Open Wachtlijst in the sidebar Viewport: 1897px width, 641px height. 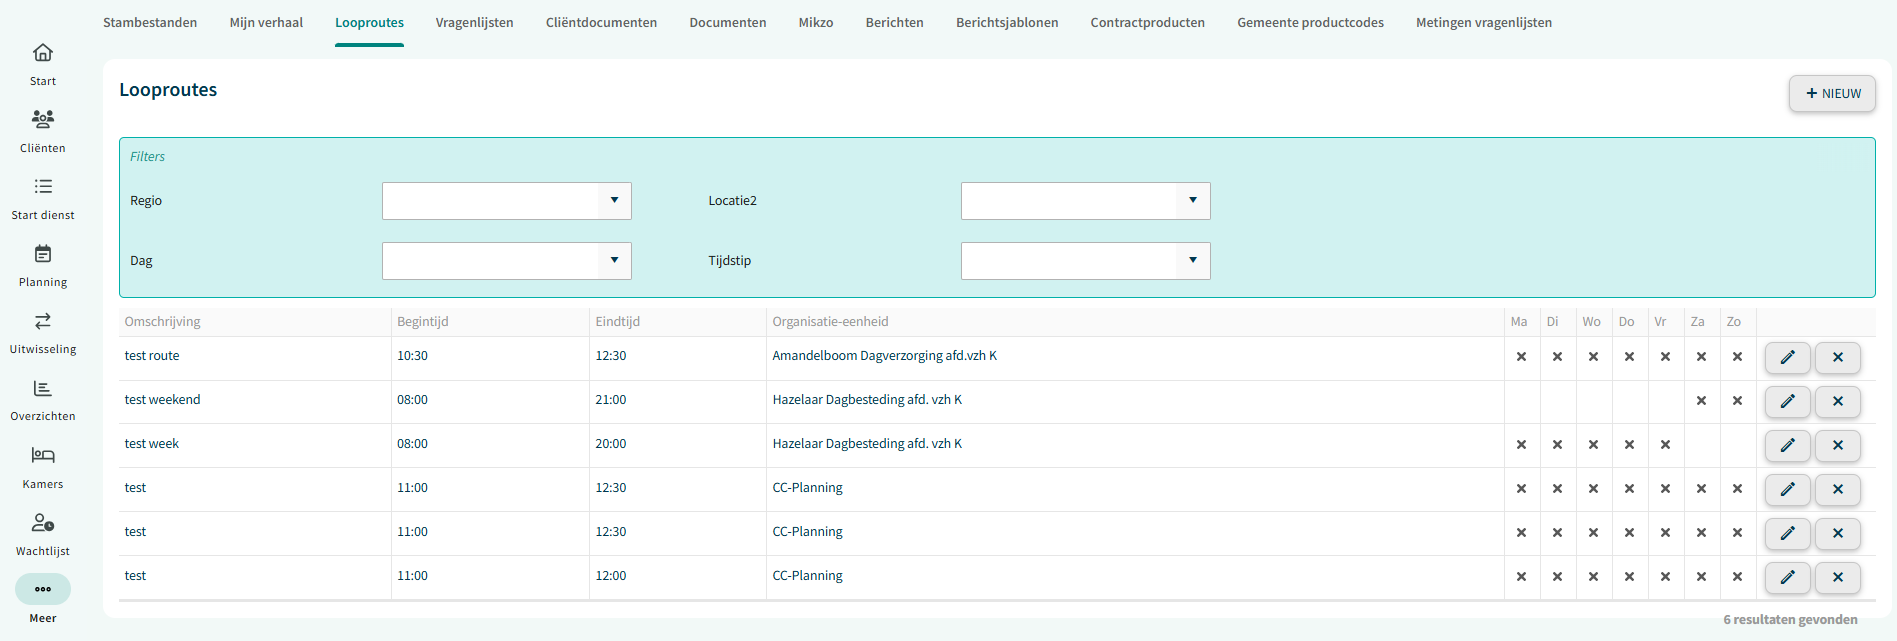(x=43, y=533)
